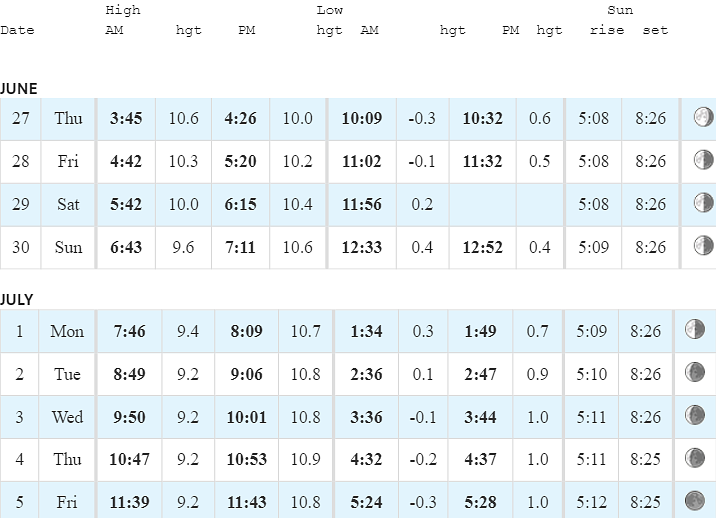Click the moon phase icon for June 28
Viewport: 716px width, 518px height.
pyautogui.click(x=703, y=160)
